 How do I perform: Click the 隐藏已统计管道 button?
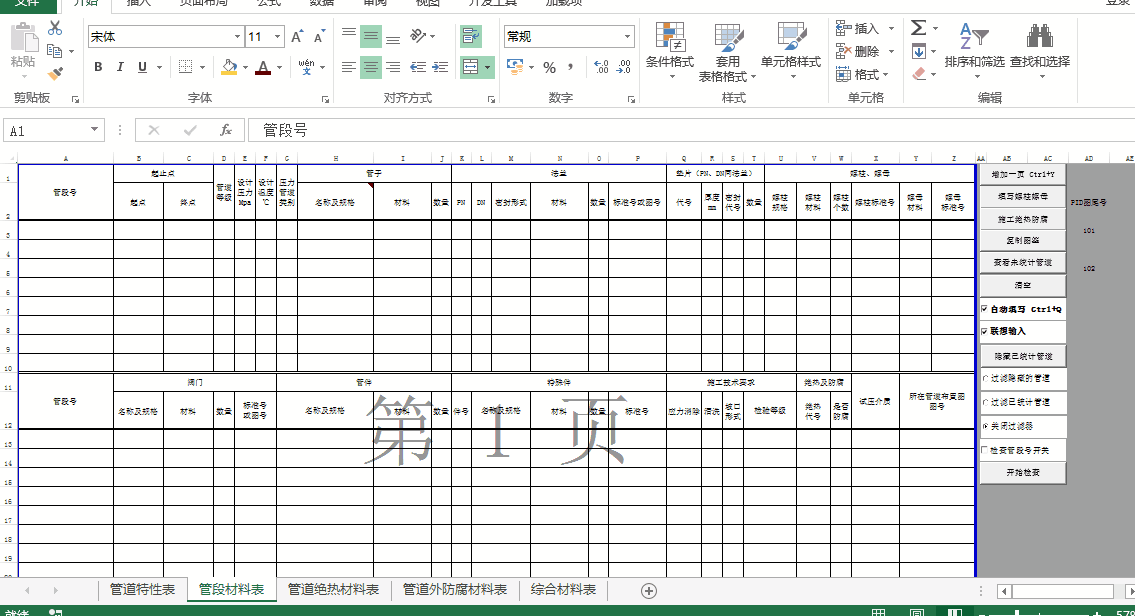point(1022,356)
